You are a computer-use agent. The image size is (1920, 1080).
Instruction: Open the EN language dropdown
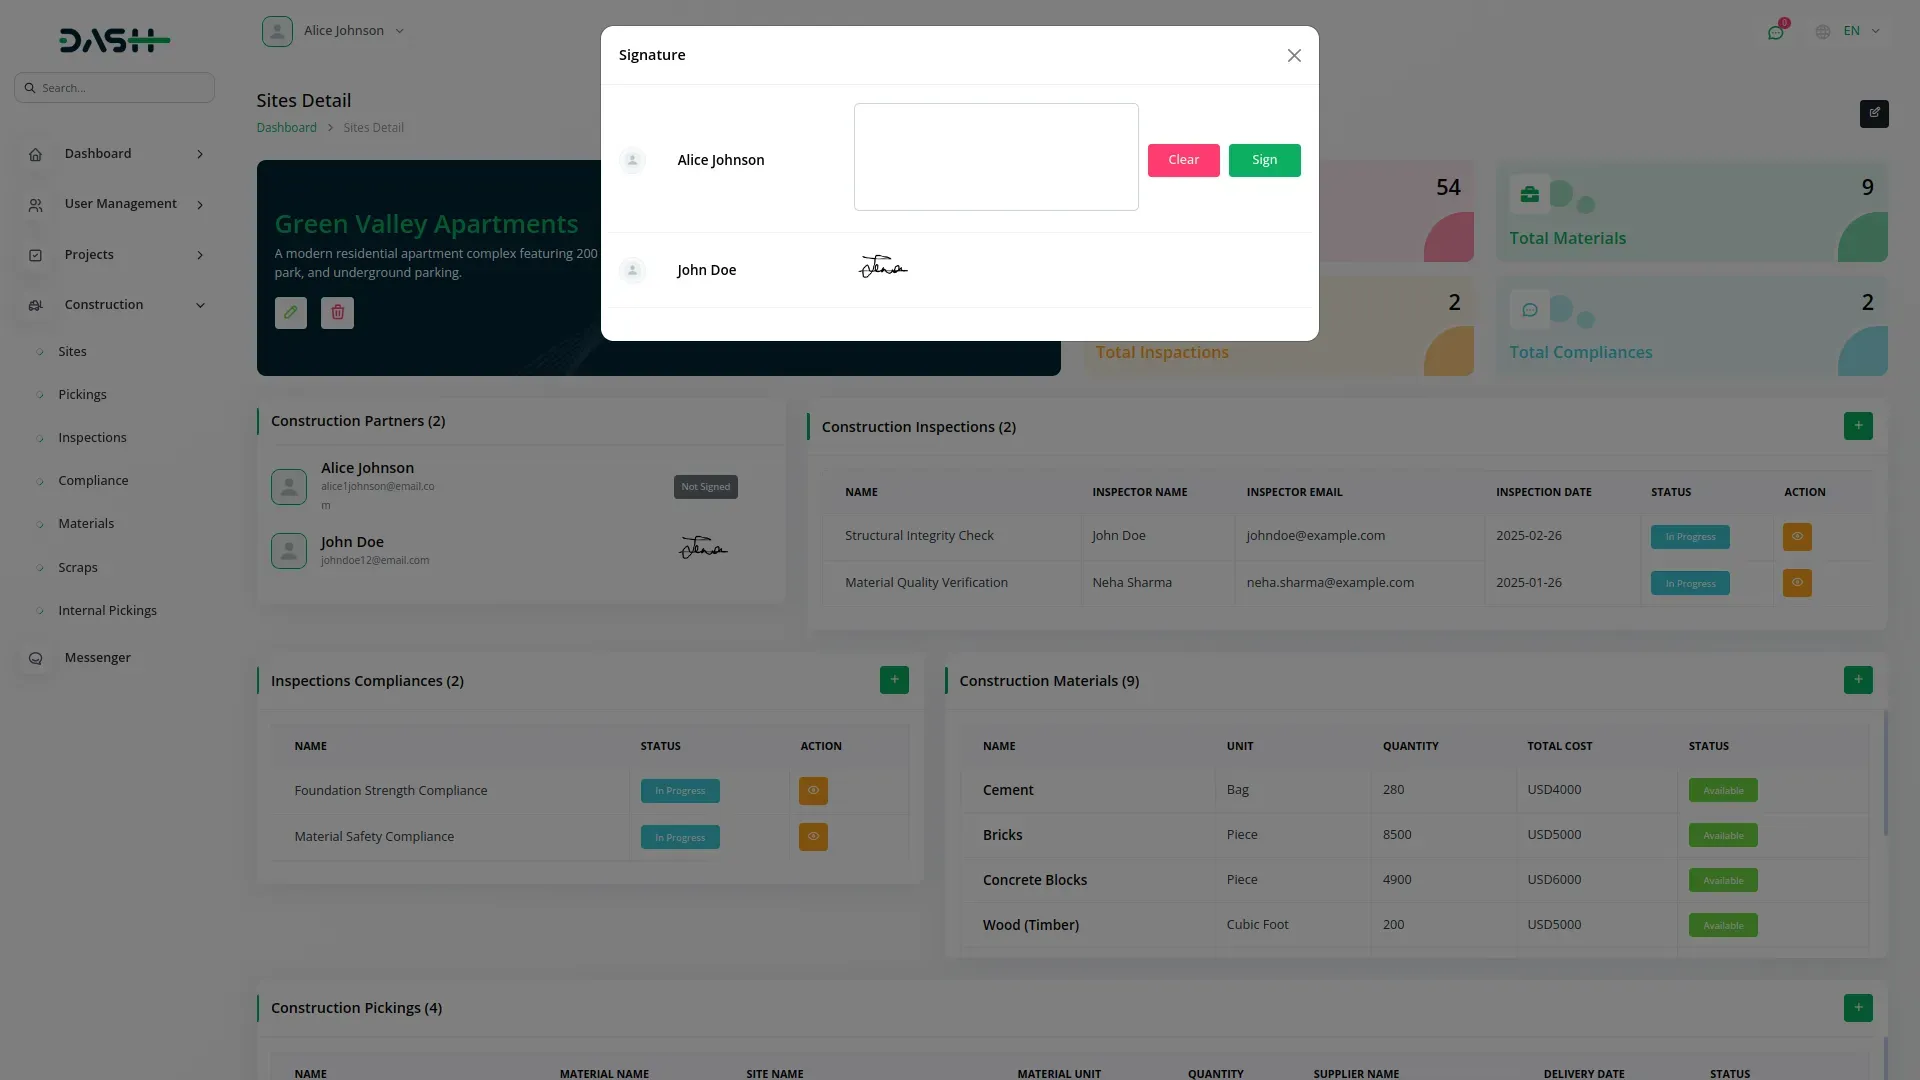click(1850, 31)
